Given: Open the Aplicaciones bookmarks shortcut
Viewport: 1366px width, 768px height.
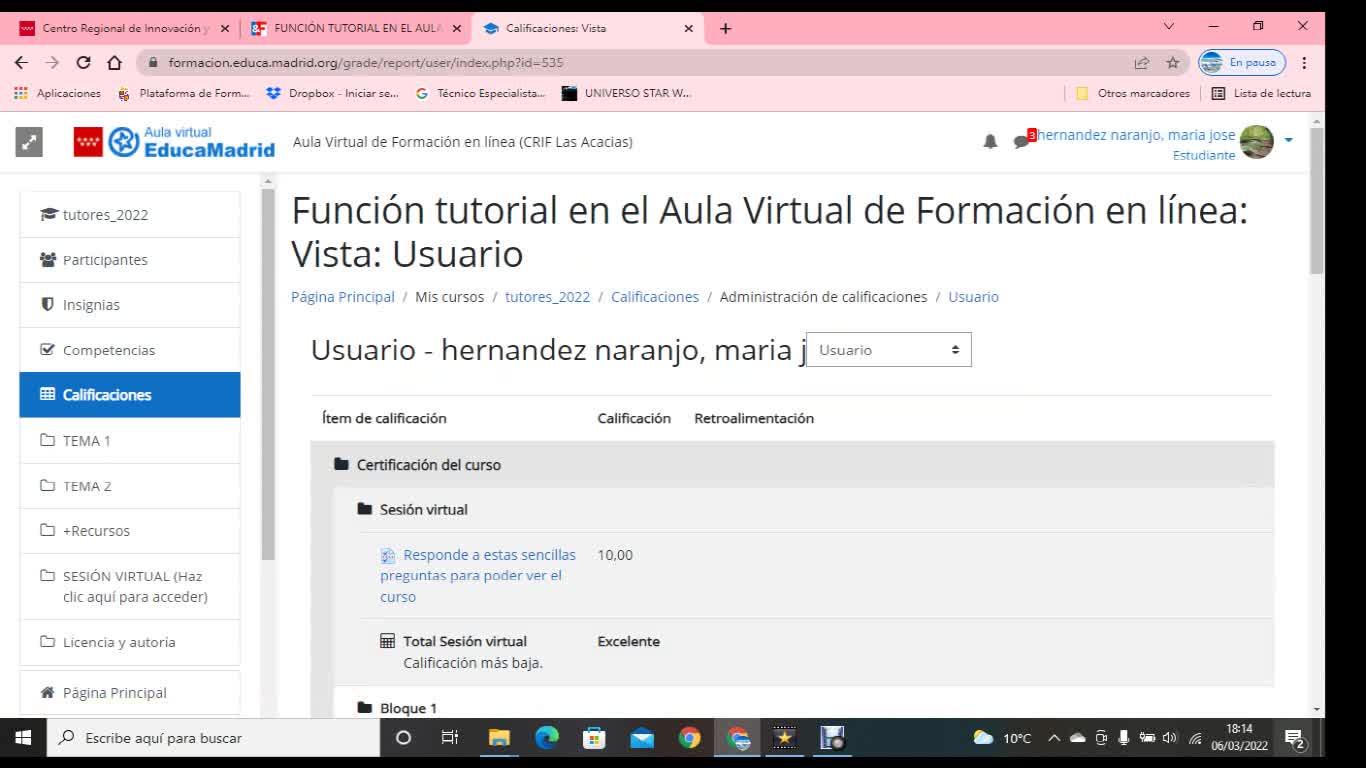Looking at the screenshot, I should pyautogui.click(x=58, y=93).
